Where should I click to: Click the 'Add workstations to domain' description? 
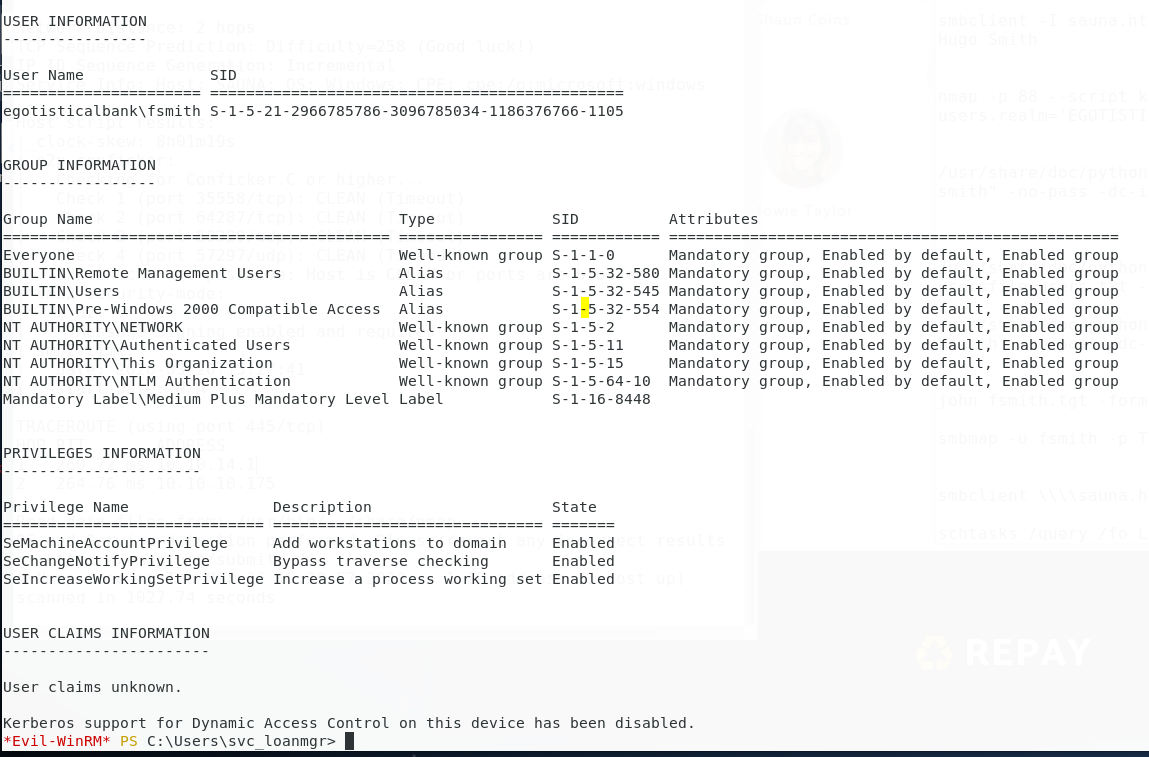pos(390,543)
